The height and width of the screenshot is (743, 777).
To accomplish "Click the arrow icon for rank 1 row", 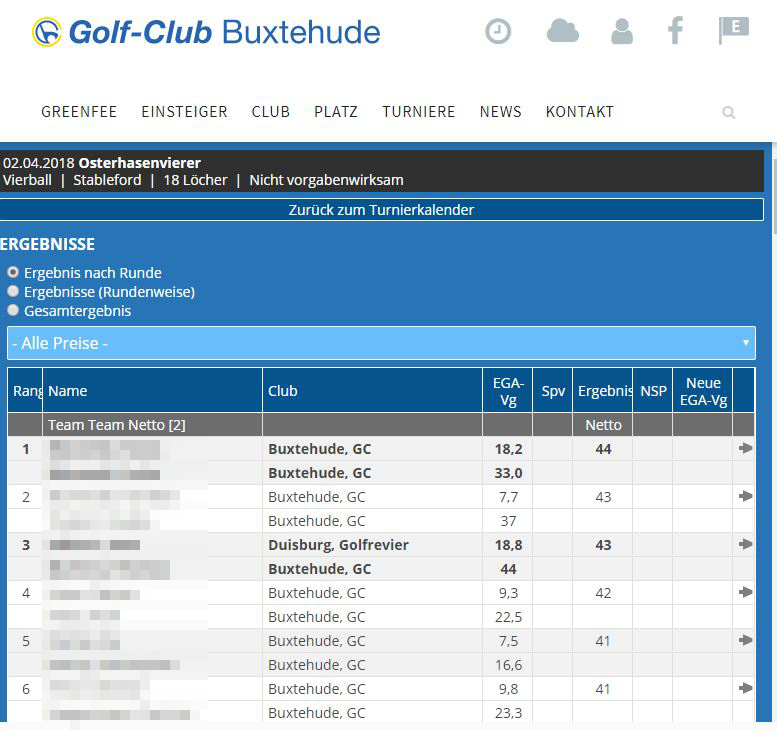I will pyautogui.click(x=745, y=448).
